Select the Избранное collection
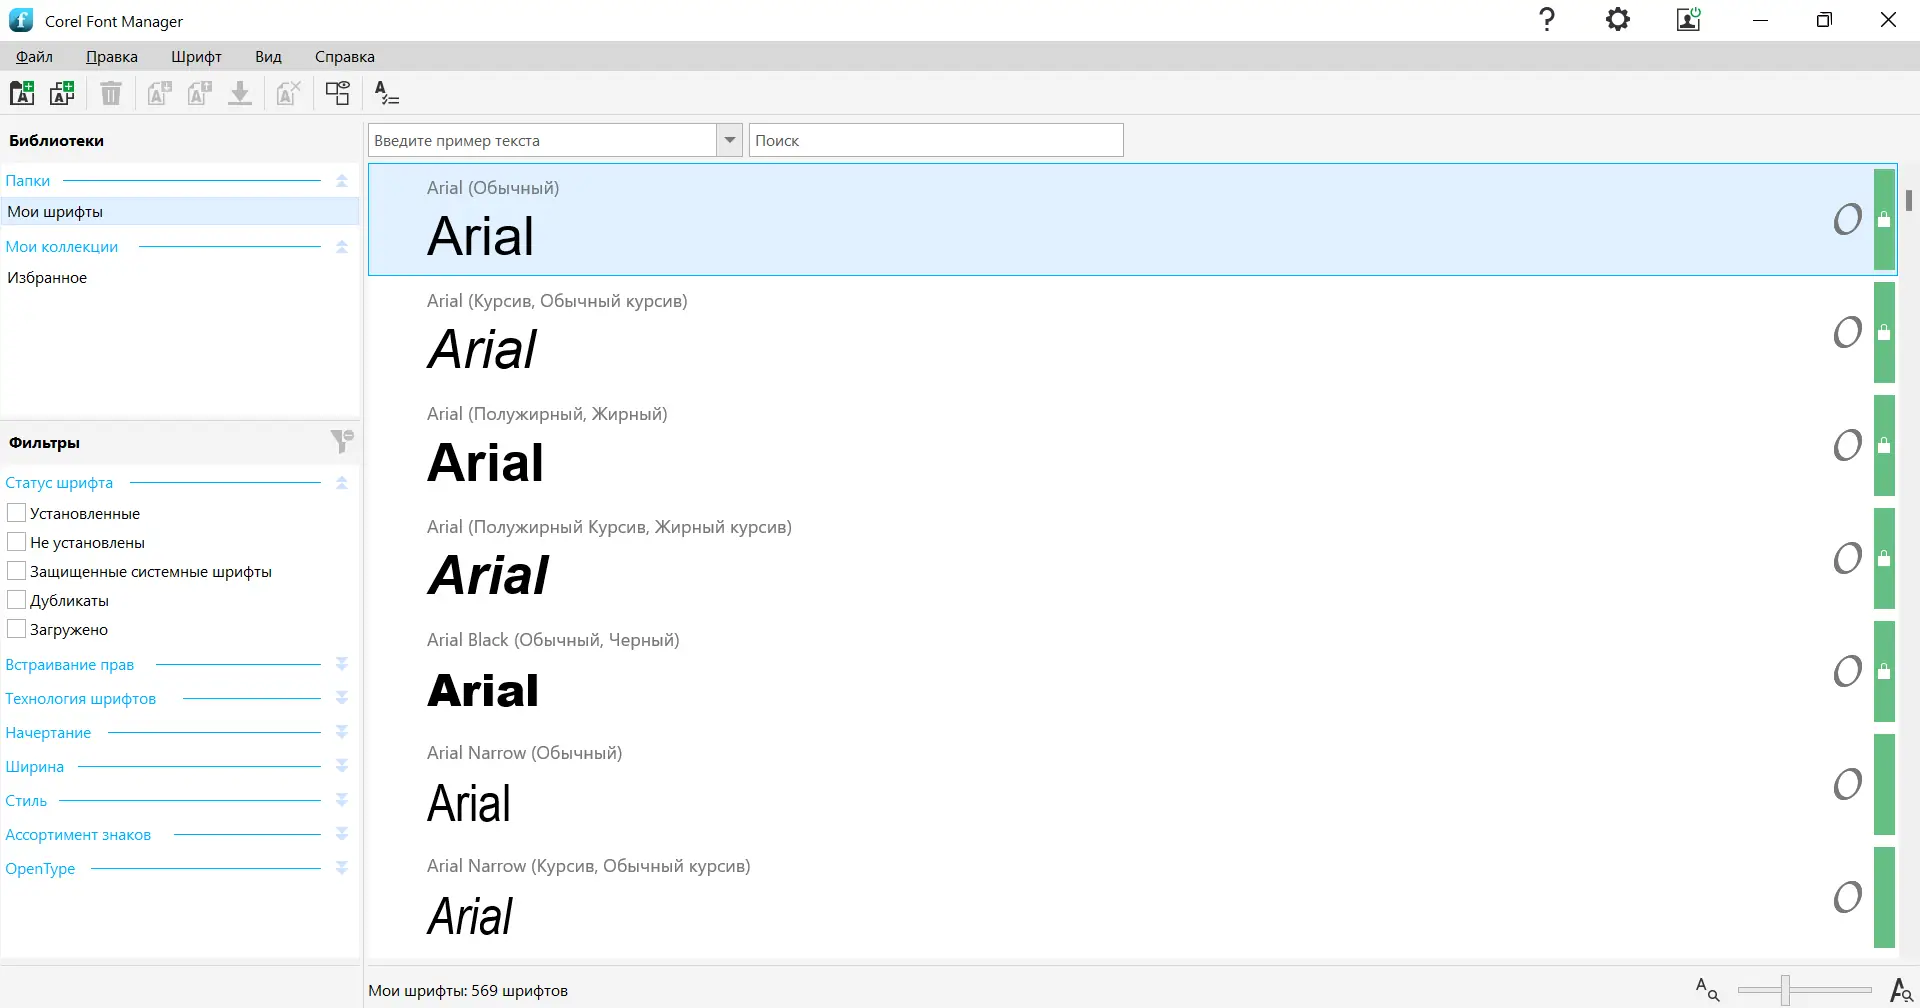Image resolution: width=1920 pixels, height=1008 pixels. 180,278
